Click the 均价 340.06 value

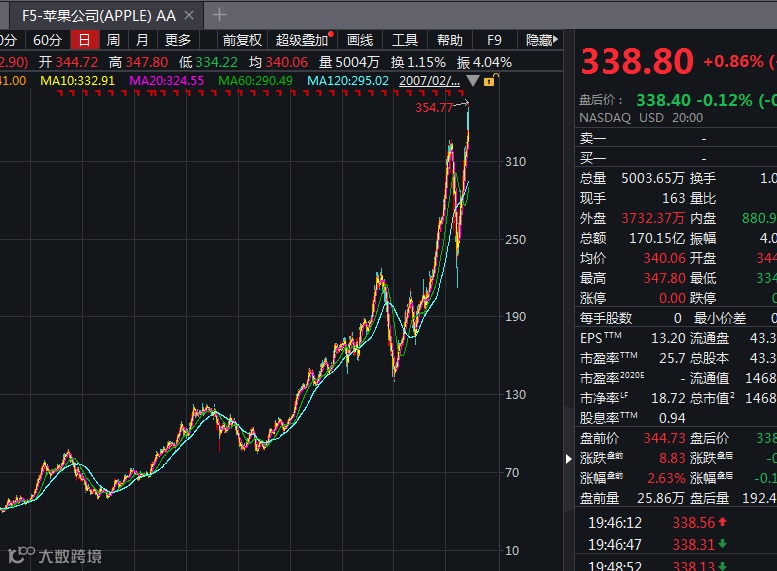[665, 258]
